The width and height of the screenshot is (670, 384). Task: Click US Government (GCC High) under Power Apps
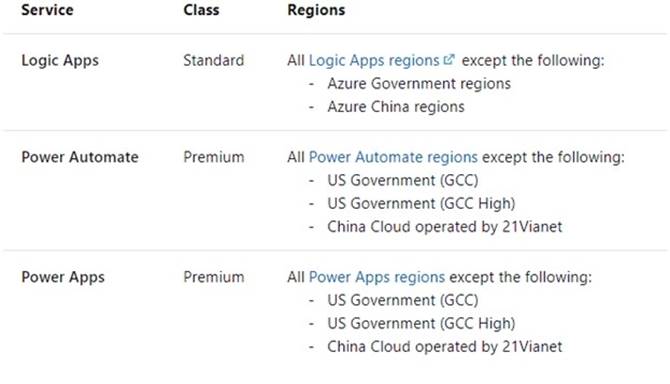pos(421,323)
